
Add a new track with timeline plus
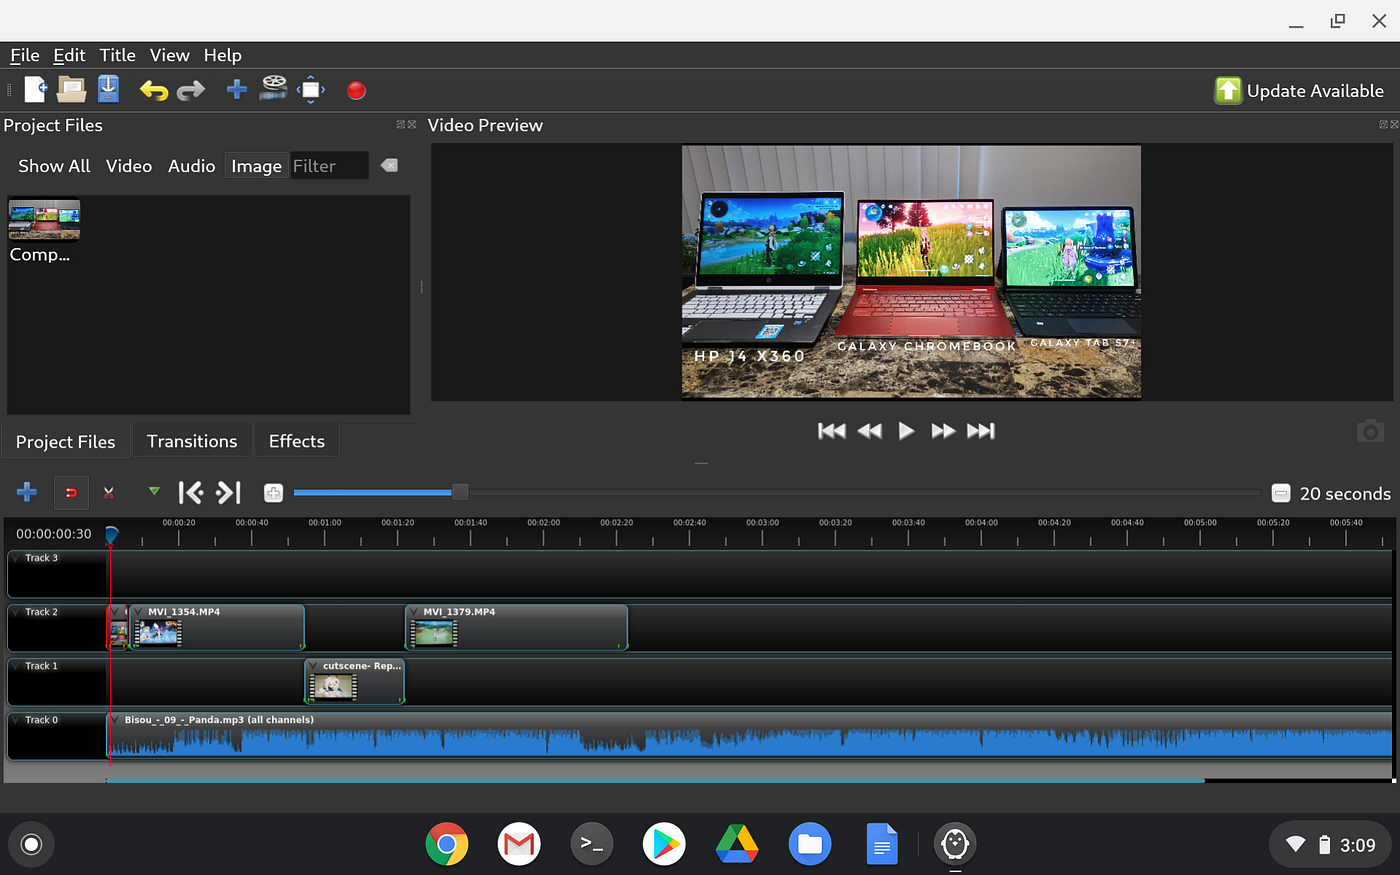(27, 492)
